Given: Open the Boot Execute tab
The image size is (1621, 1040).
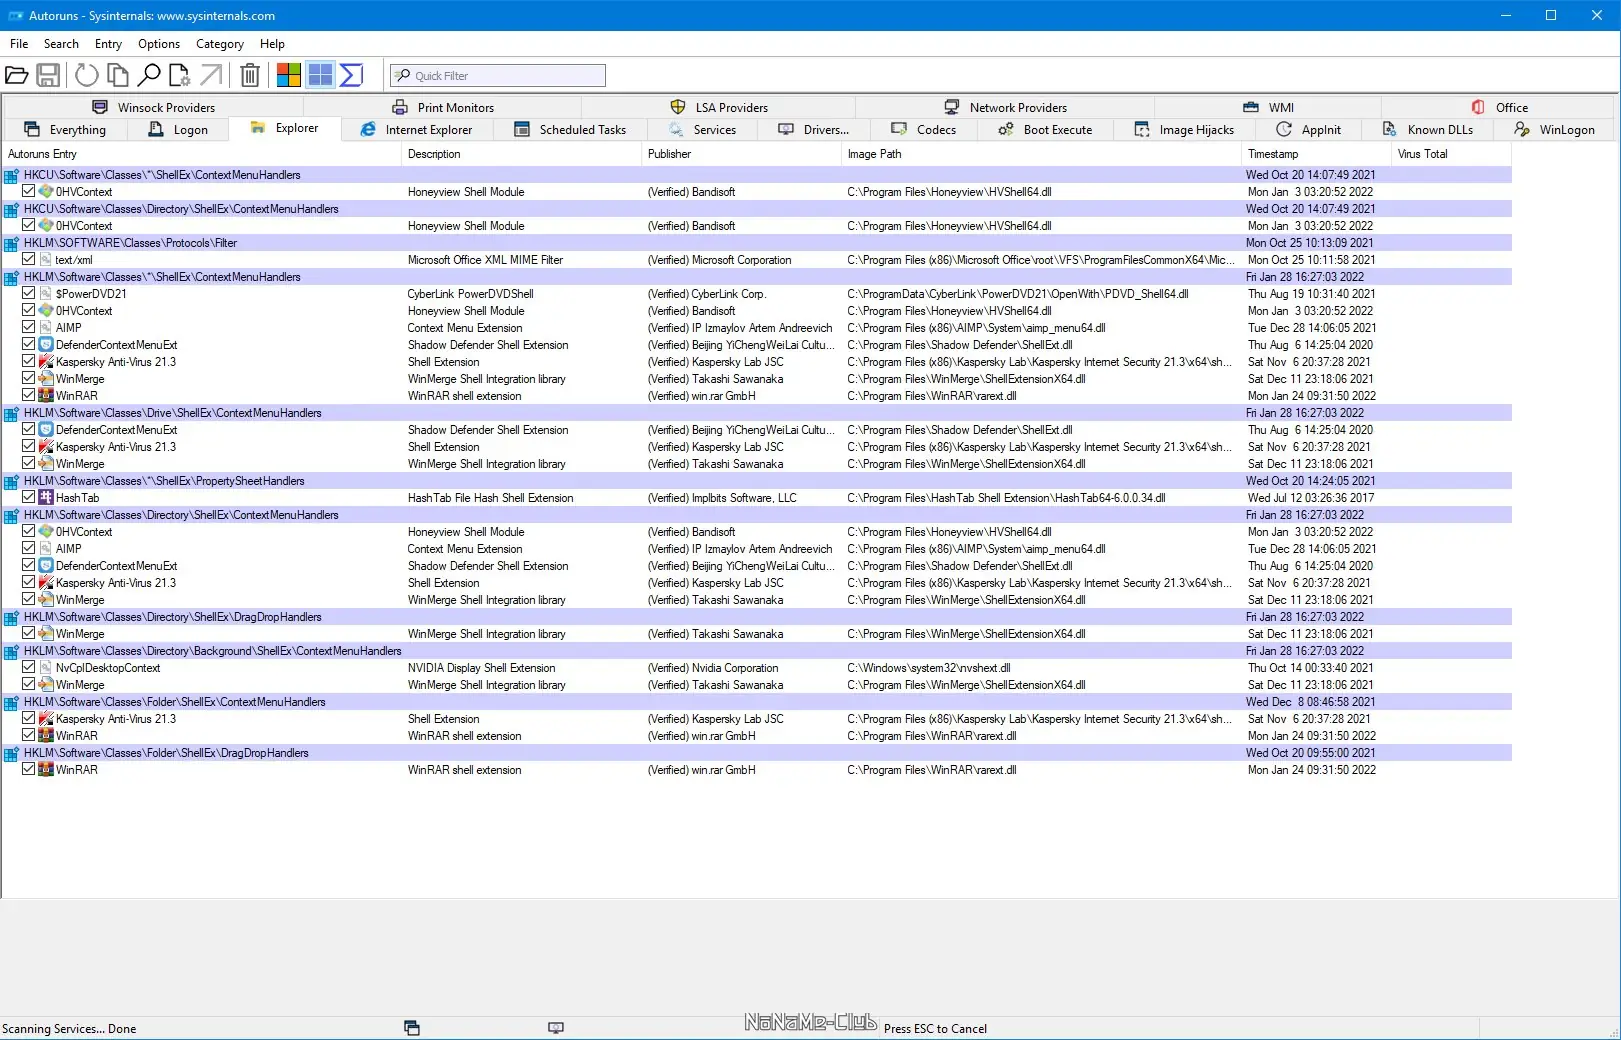Looking at the screenshot, I should point(1046,130).
